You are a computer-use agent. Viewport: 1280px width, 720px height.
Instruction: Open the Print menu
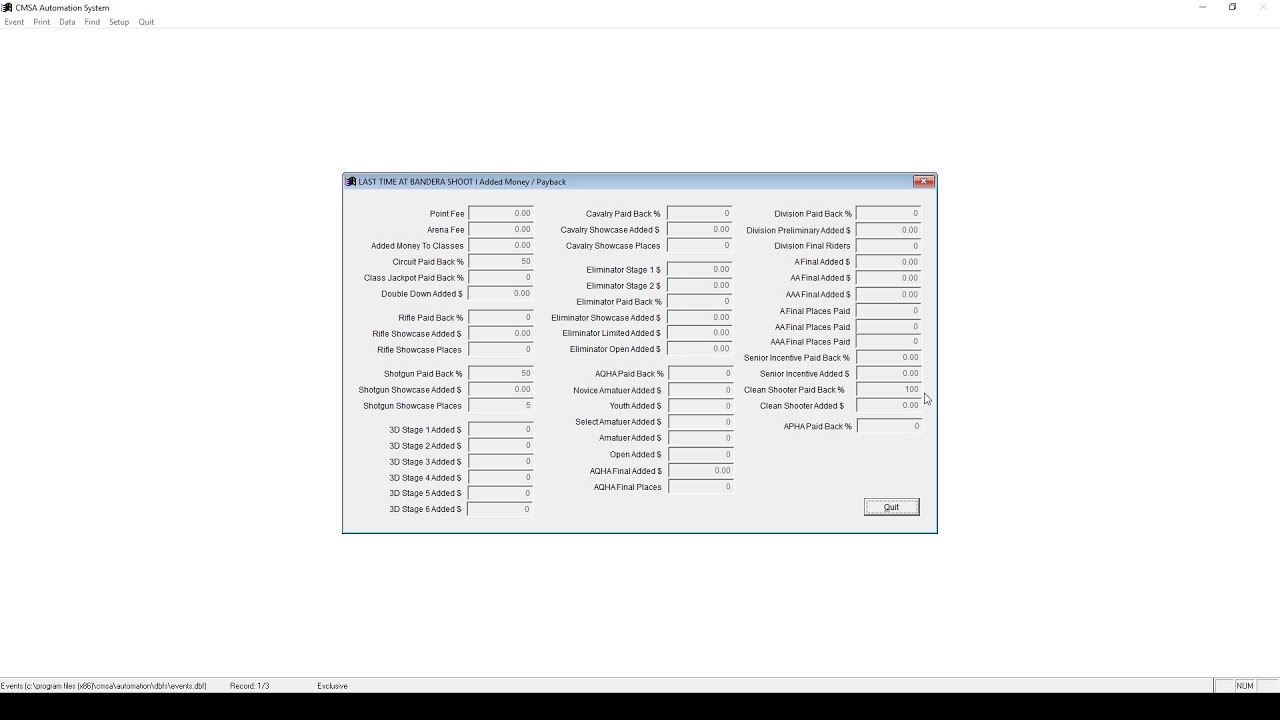coord(41,22)
